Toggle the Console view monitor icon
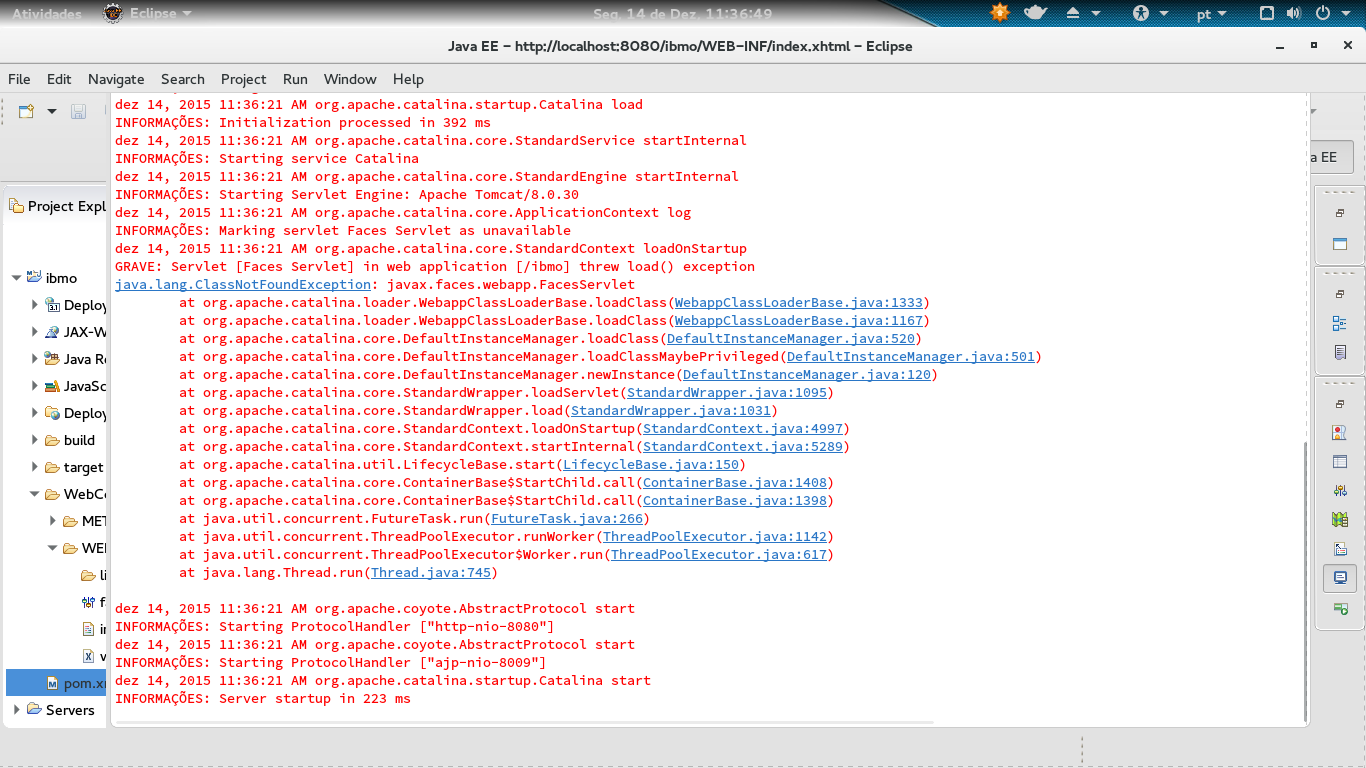This screenshot has width=1366, height=768. [1340, 578]
